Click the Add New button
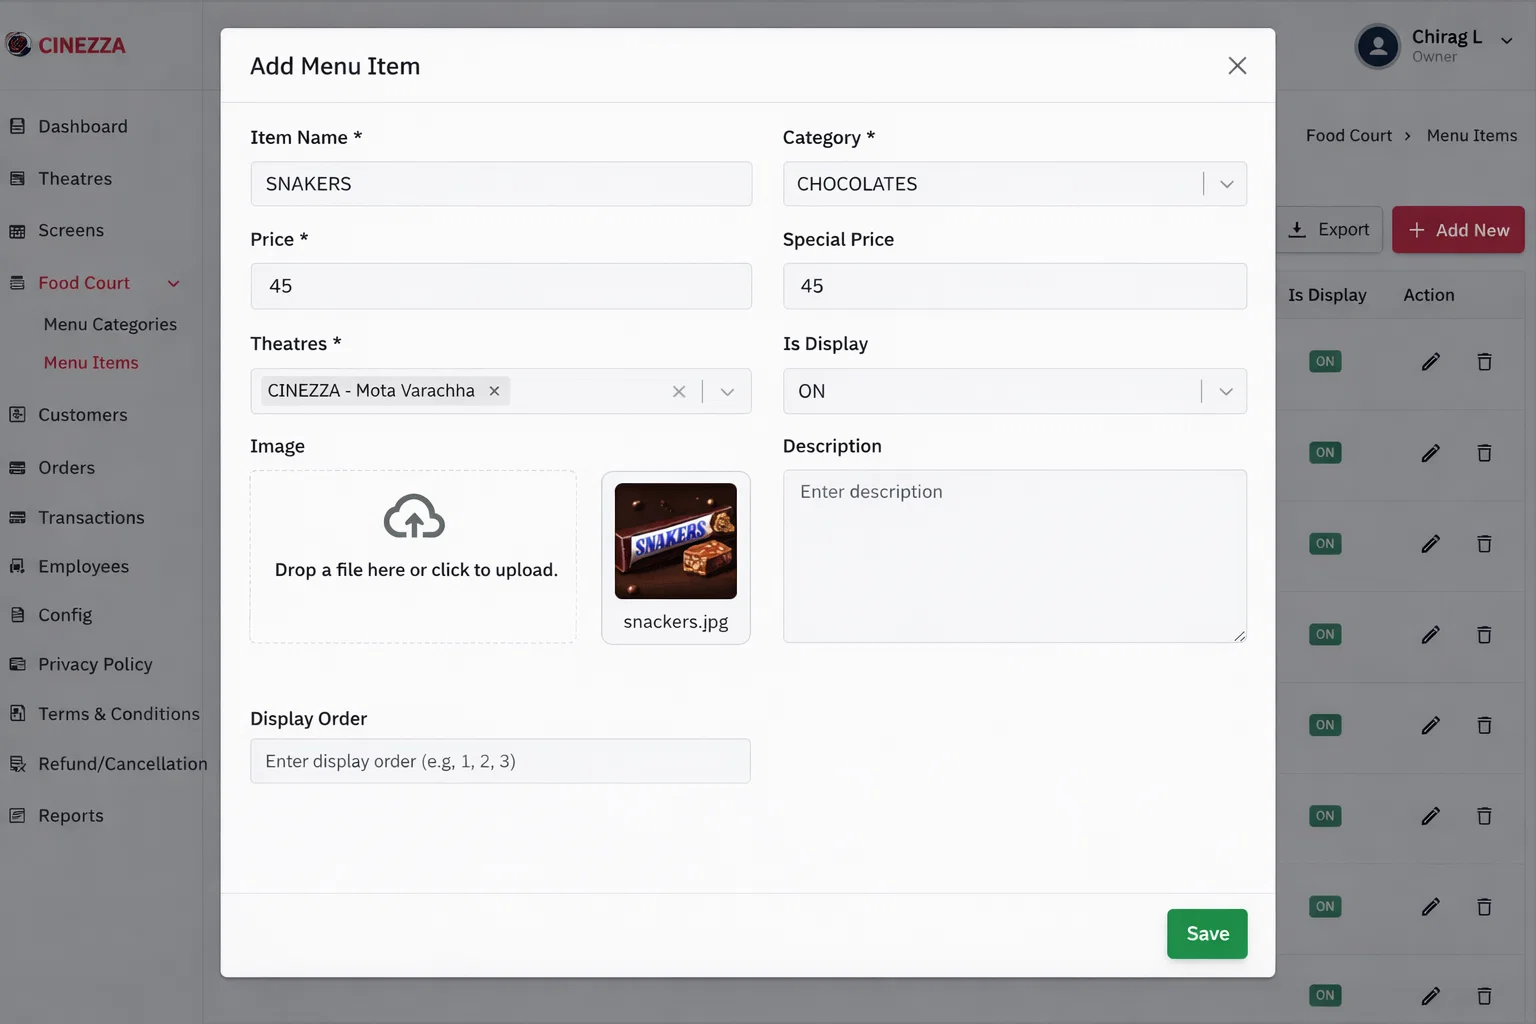The image size is (1536, 1024). click(1458, 230)
